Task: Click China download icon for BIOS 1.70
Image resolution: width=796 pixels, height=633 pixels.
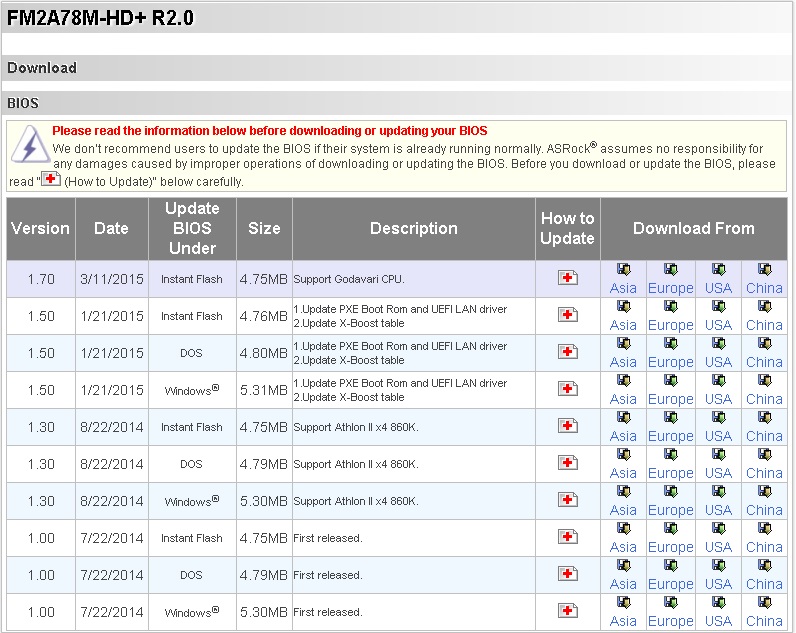Action: coord(765,270)
